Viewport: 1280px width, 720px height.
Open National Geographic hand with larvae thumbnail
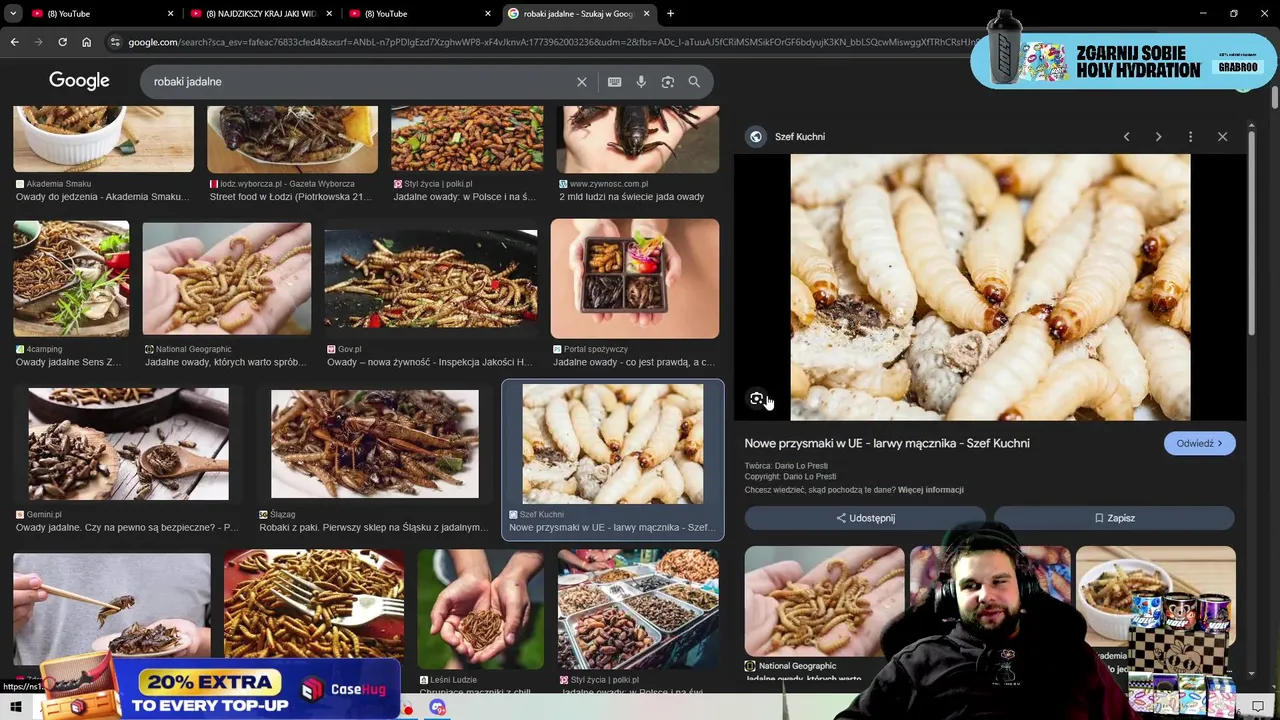pos(226,279)
